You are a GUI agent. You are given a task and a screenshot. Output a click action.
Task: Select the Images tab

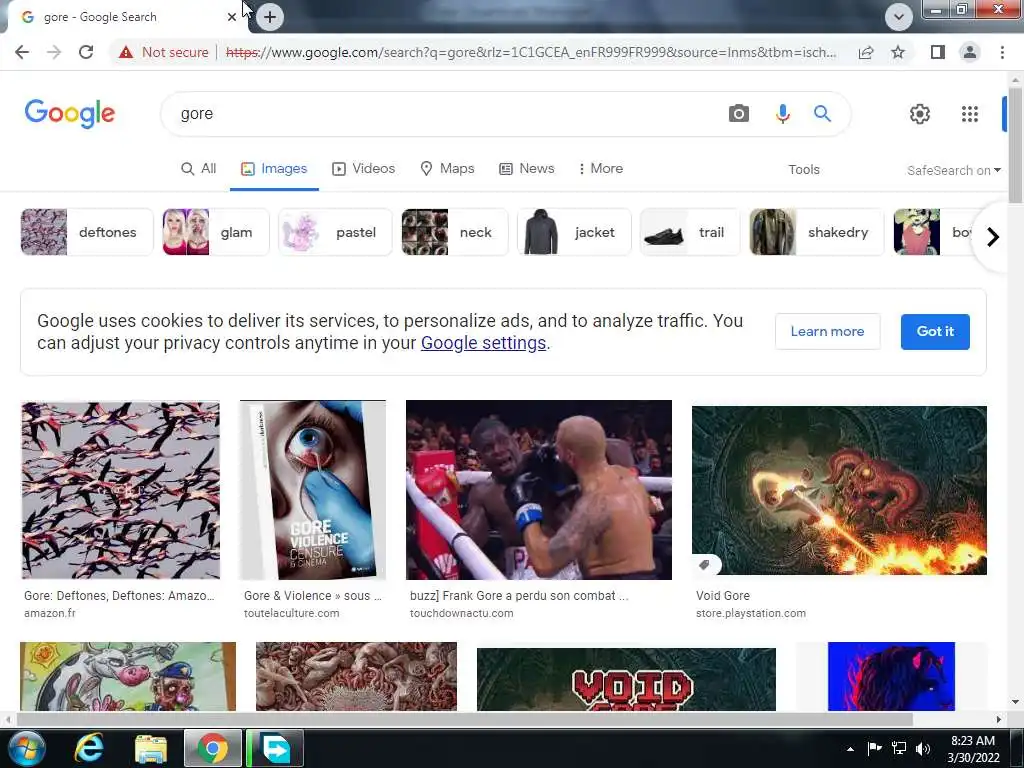[x=274, y=168]
